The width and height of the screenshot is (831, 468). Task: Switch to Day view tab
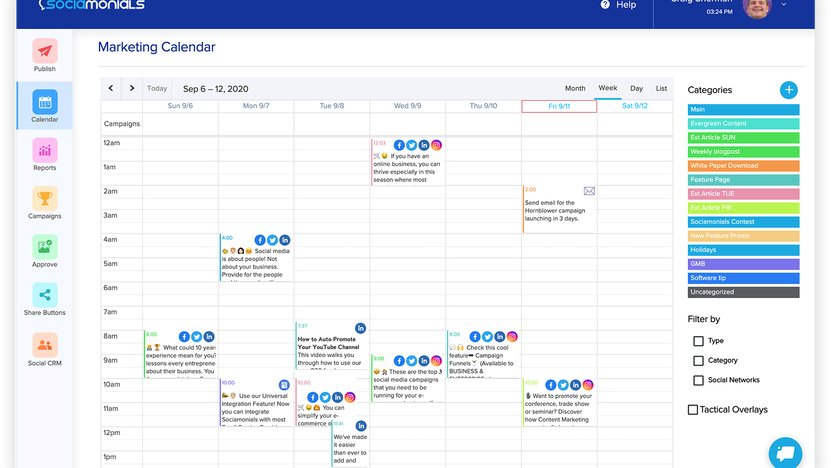(x=636, y=88)
